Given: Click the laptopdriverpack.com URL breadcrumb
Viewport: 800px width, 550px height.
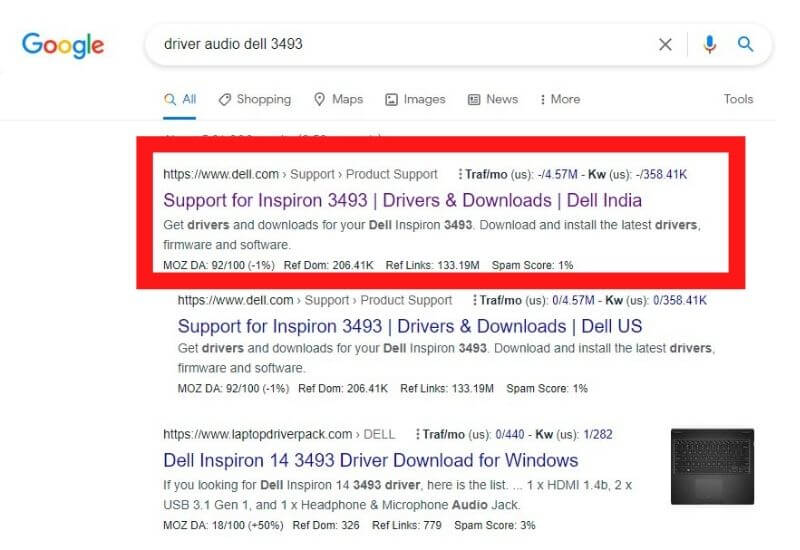Looking at the screenshot, I should point(258,435).
